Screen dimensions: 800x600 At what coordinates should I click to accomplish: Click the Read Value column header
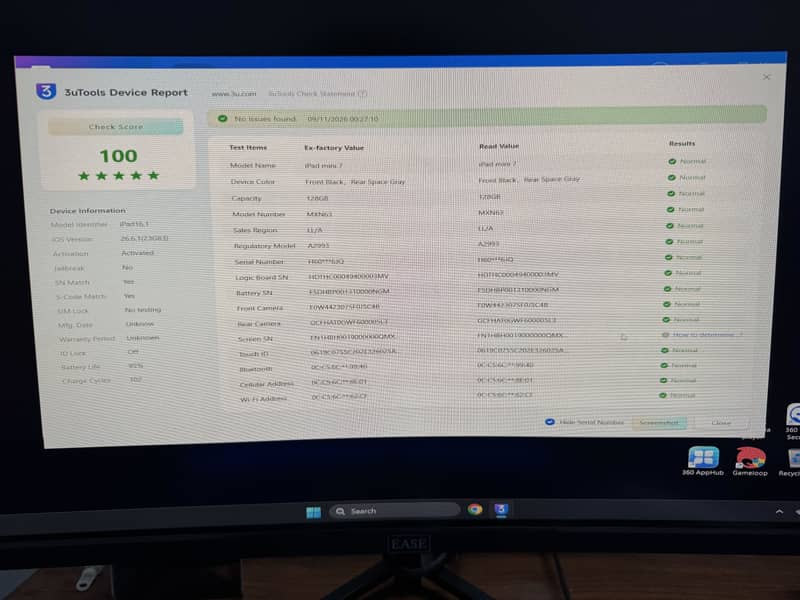[x=499, y=146]
